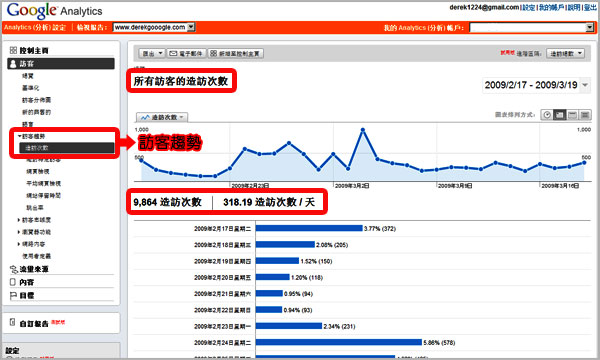The width and height of the screenshot is (600, 360).
Task: Click the '0.95% (94)' value
Action: point(298,294)
